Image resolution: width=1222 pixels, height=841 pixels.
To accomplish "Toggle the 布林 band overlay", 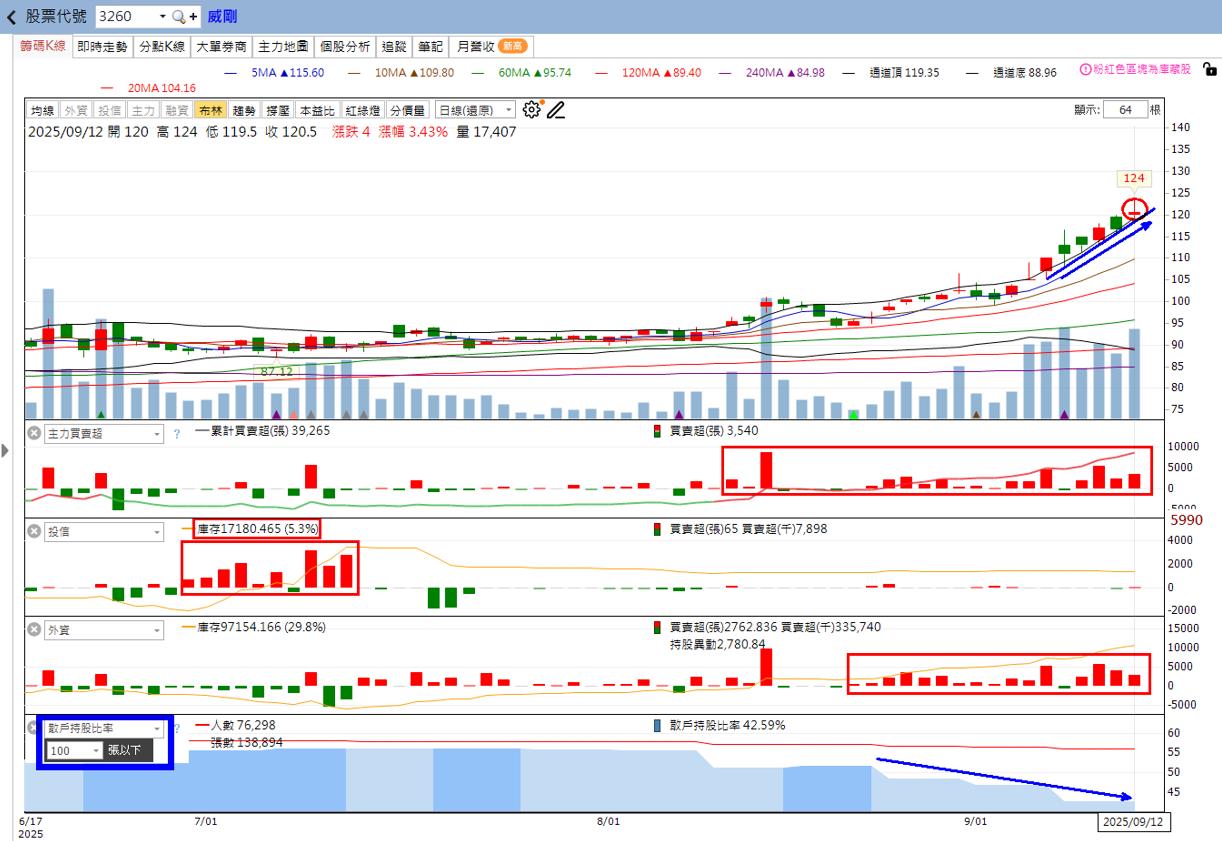I will coord(210,110).
